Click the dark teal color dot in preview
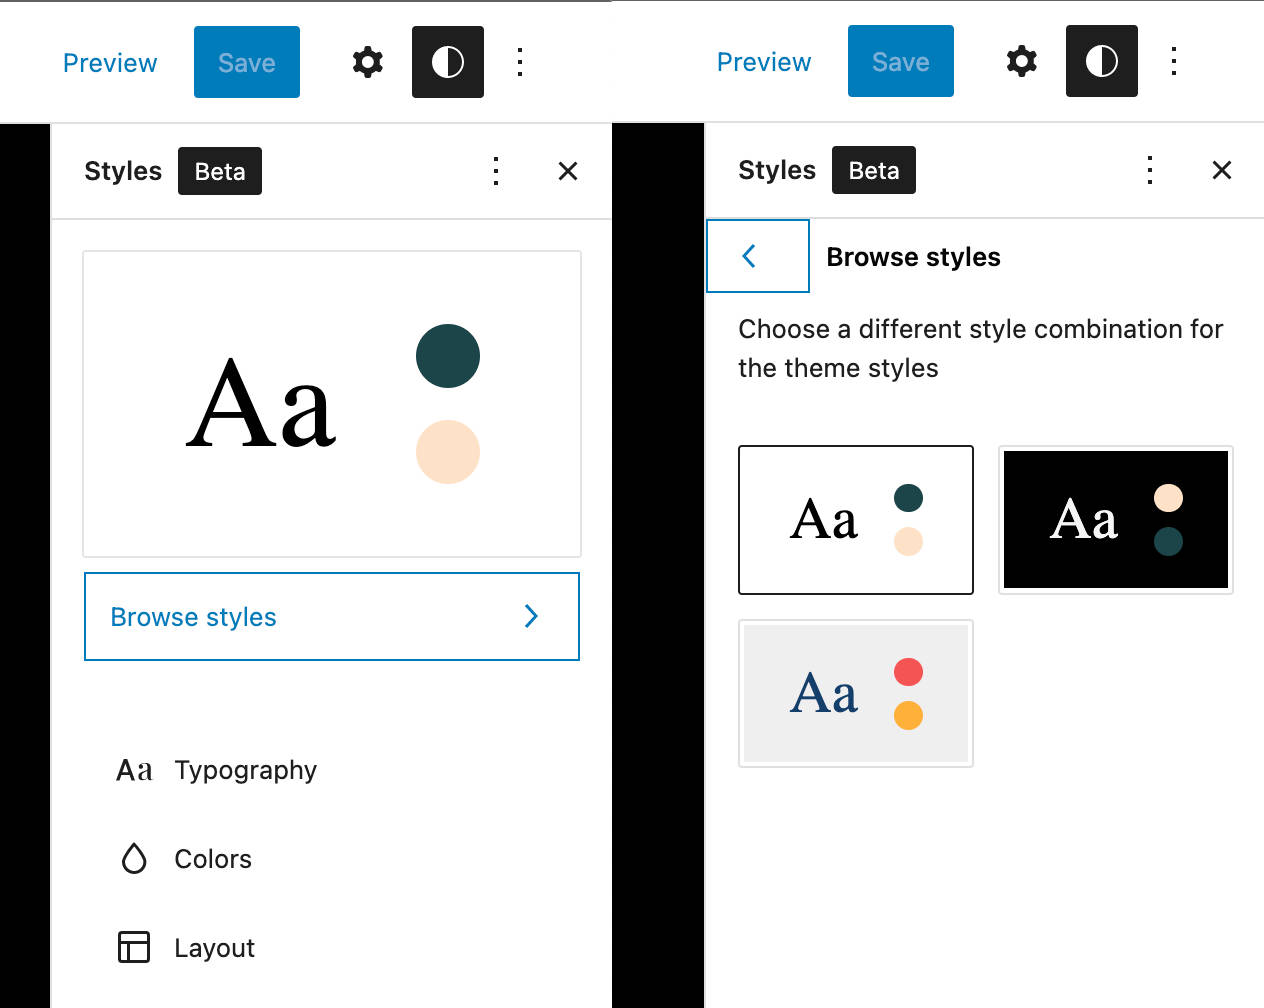The image size is (1264, 1008). point(448,356)
